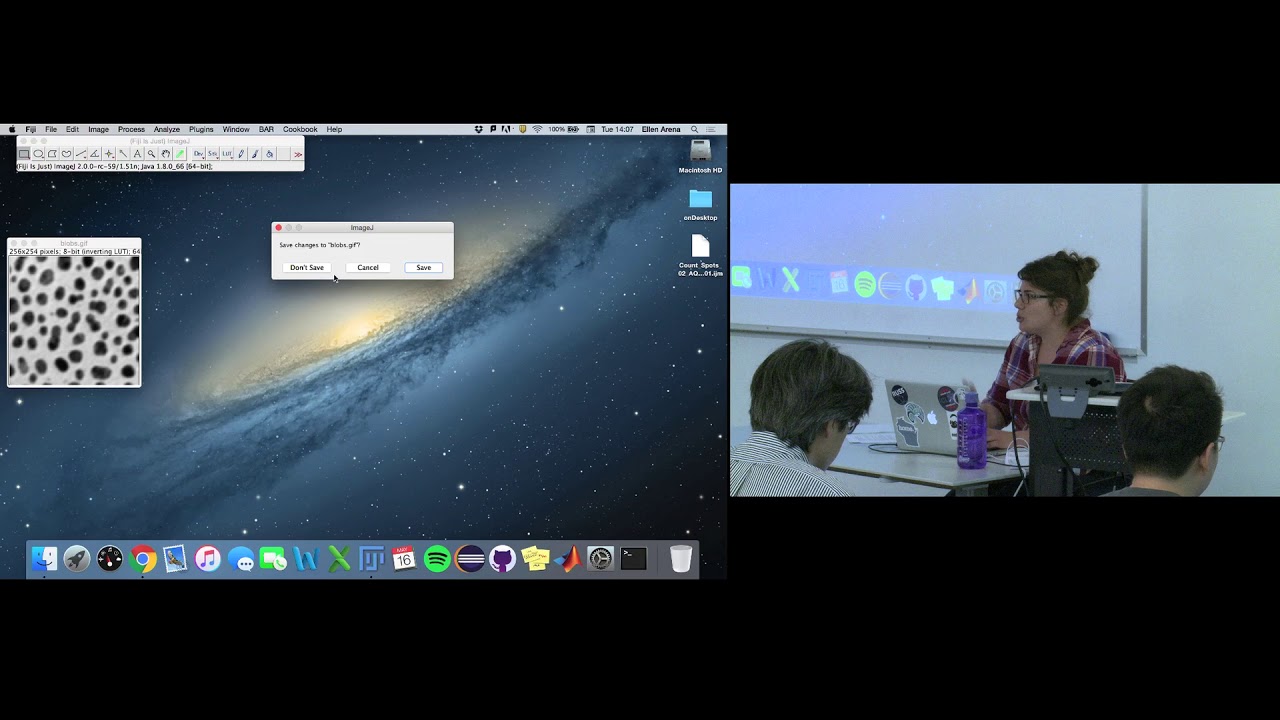
Task: Open Dropbox menu bar icon
Action: [x=478, y=129]
